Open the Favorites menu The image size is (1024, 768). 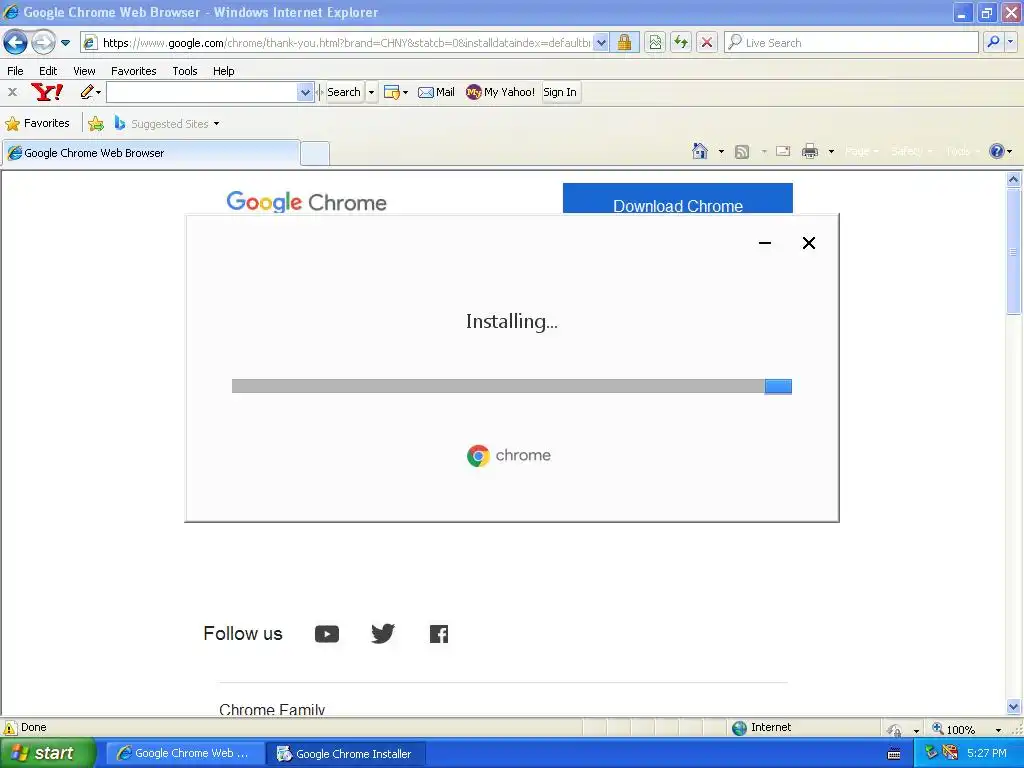(x=133, y=71)
